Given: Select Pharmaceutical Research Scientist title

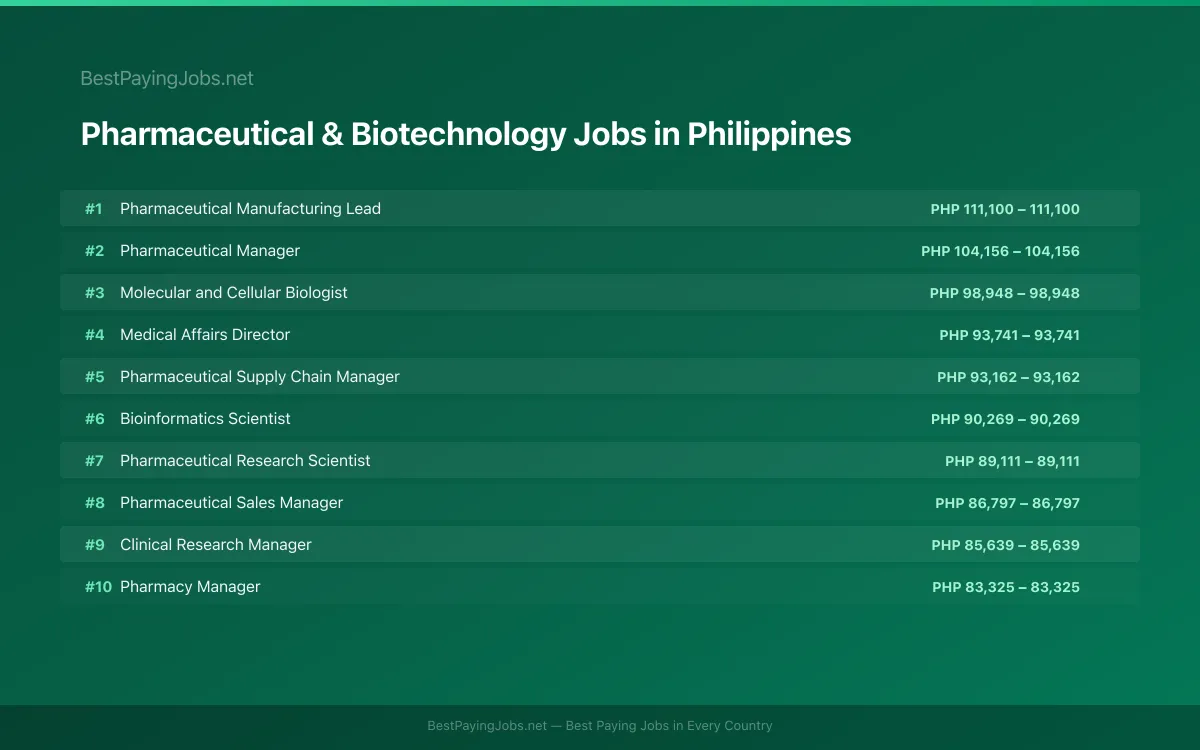Looking at the screenshot, I should click(x=245, y=461).
